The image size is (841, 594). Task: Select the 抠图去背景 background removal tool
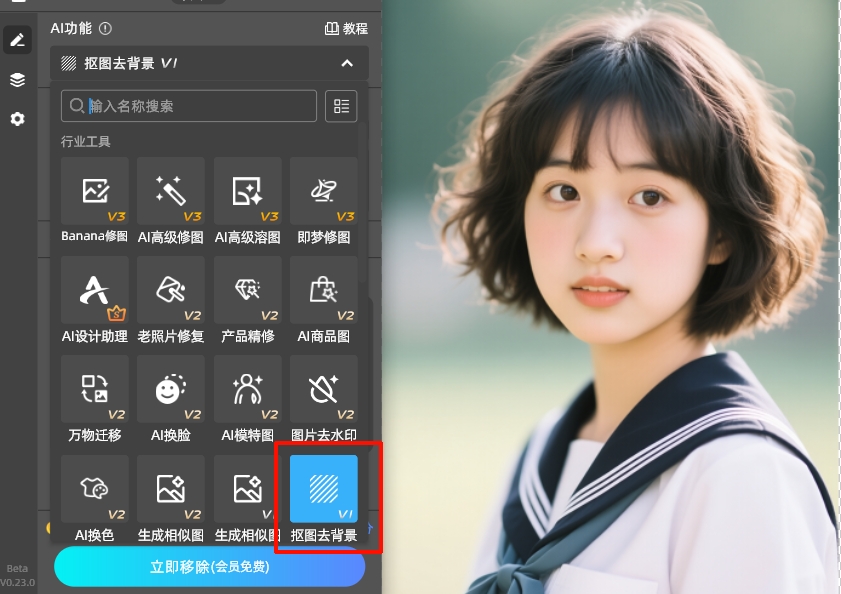pyautogui.click(x=324, y=490)
